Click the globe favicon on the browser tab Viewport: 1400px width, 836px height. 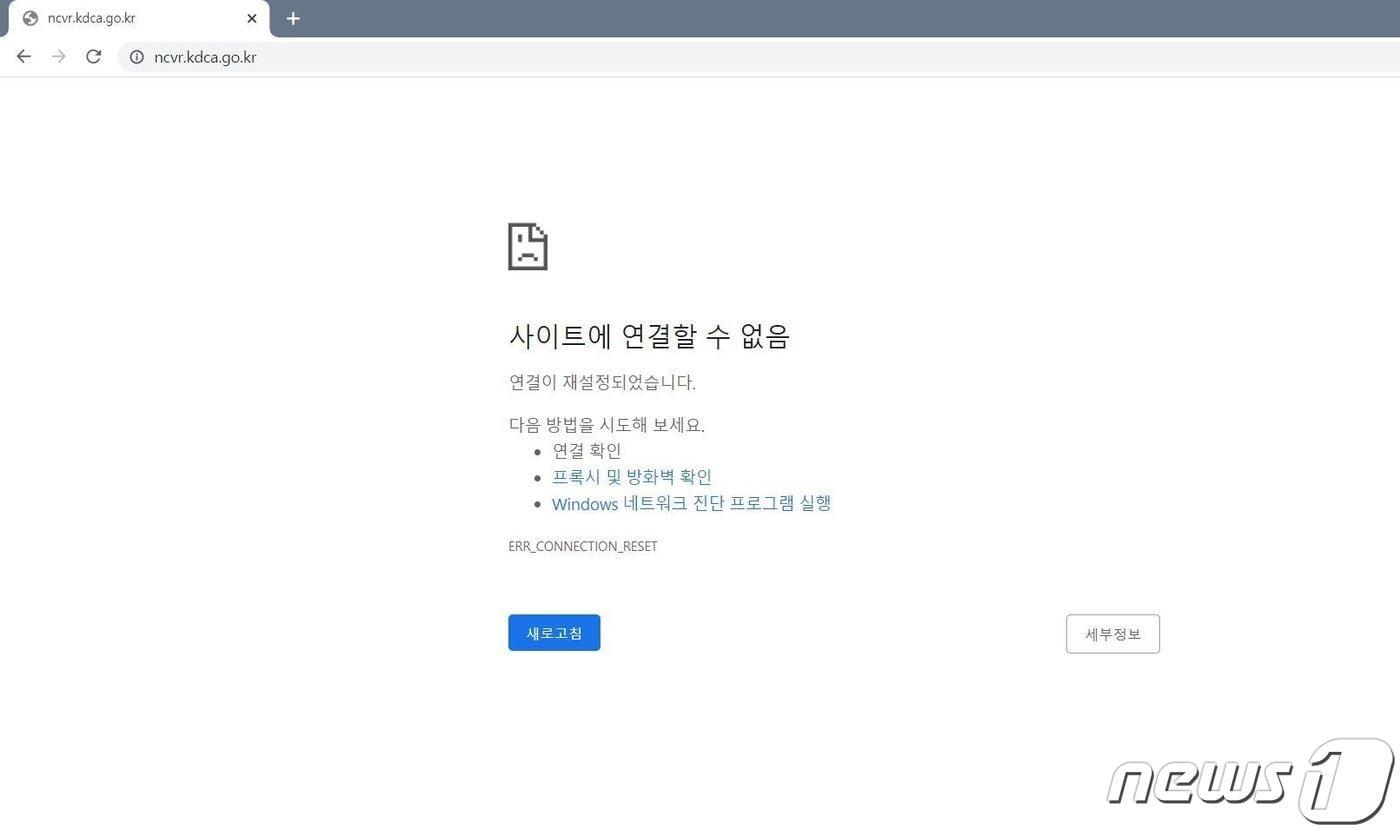29,17
